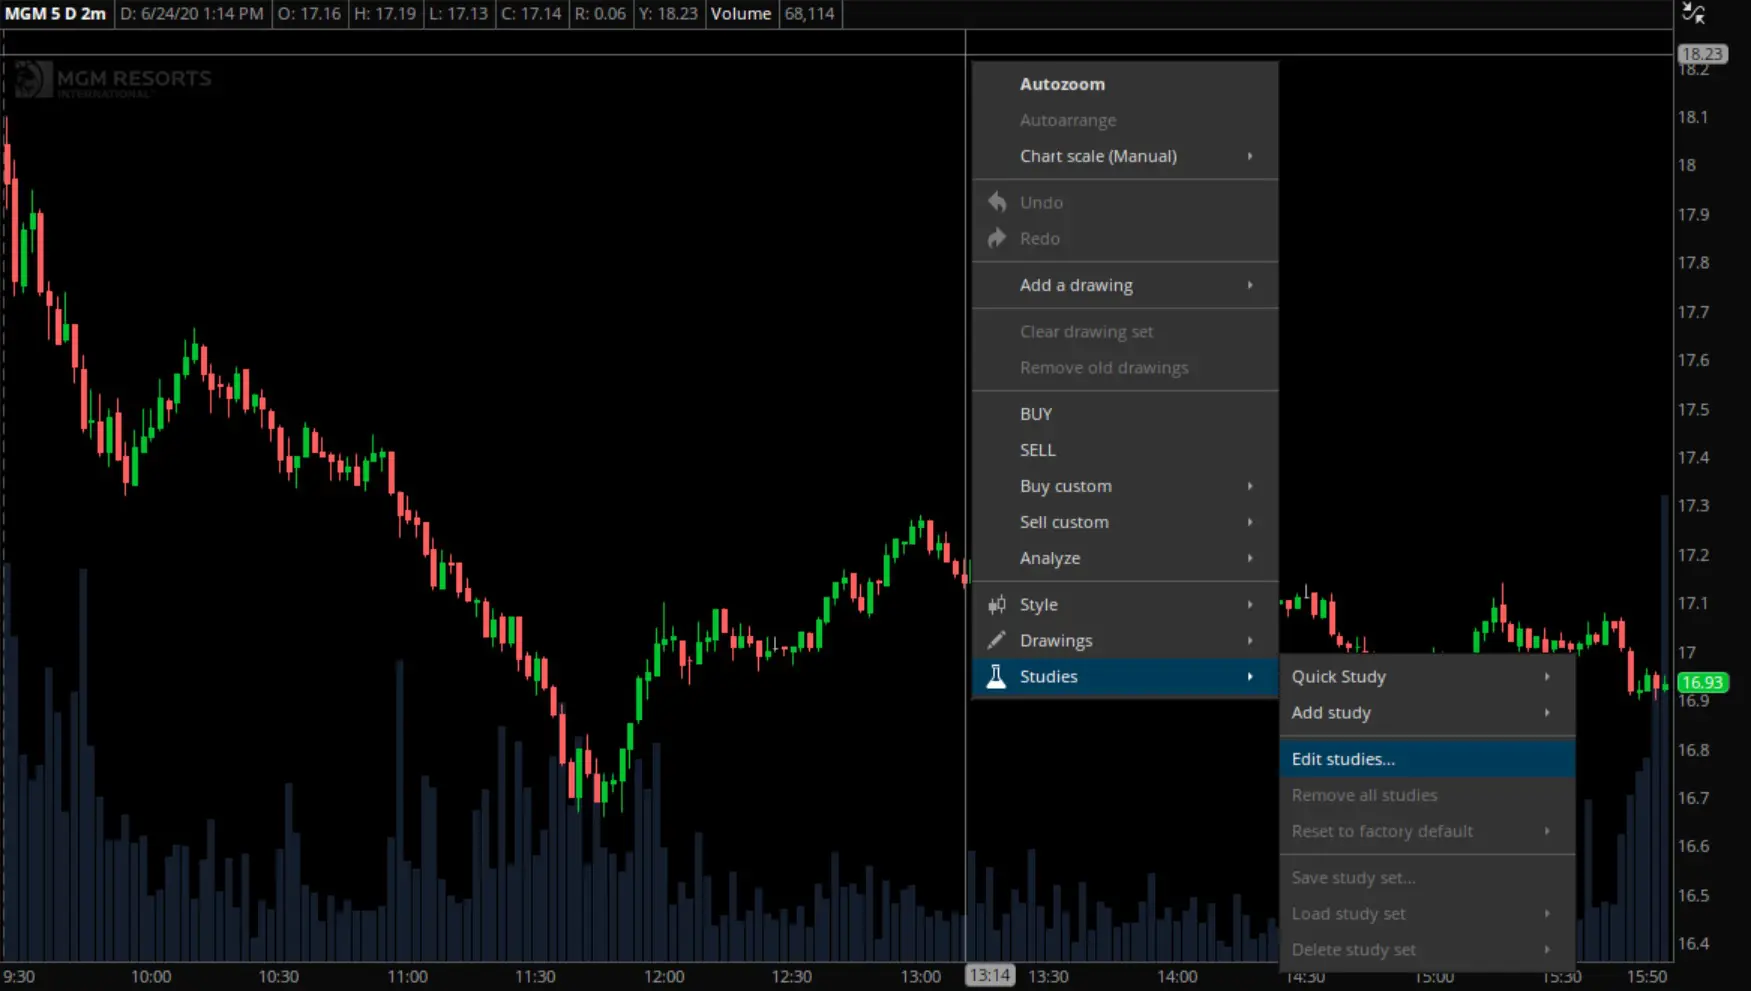Expand the Add a drawing arrow
This screenshot has height=991, width=1751.
1250,285
